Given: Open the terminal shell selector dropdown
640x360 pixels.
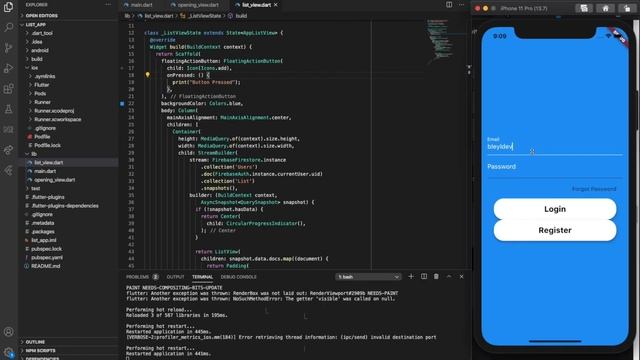Looking at the screenshot, I should (x=368, y=277).
